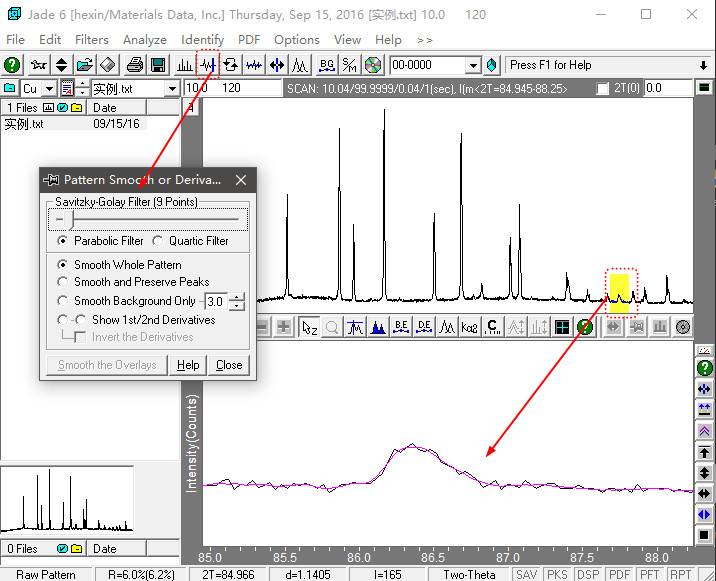Click the profile fitting peaks icon in the main toolbar
The height and width of the screenshot is (581, 716).
click(x=300, y=65)
